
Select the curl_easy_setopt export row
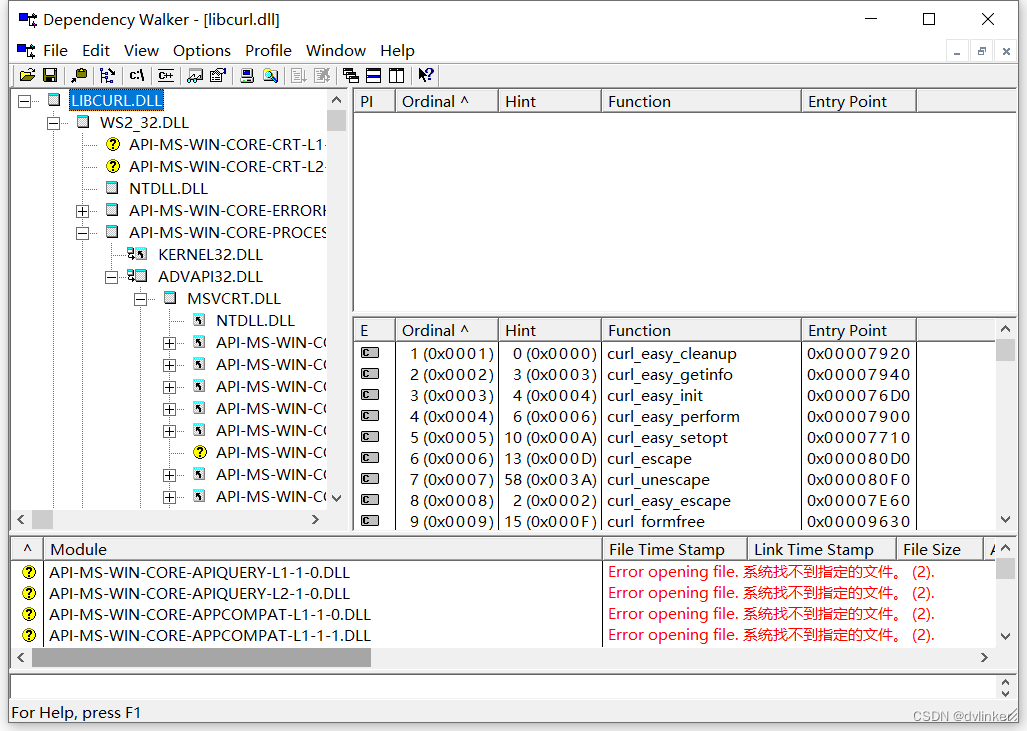[635, 438]
